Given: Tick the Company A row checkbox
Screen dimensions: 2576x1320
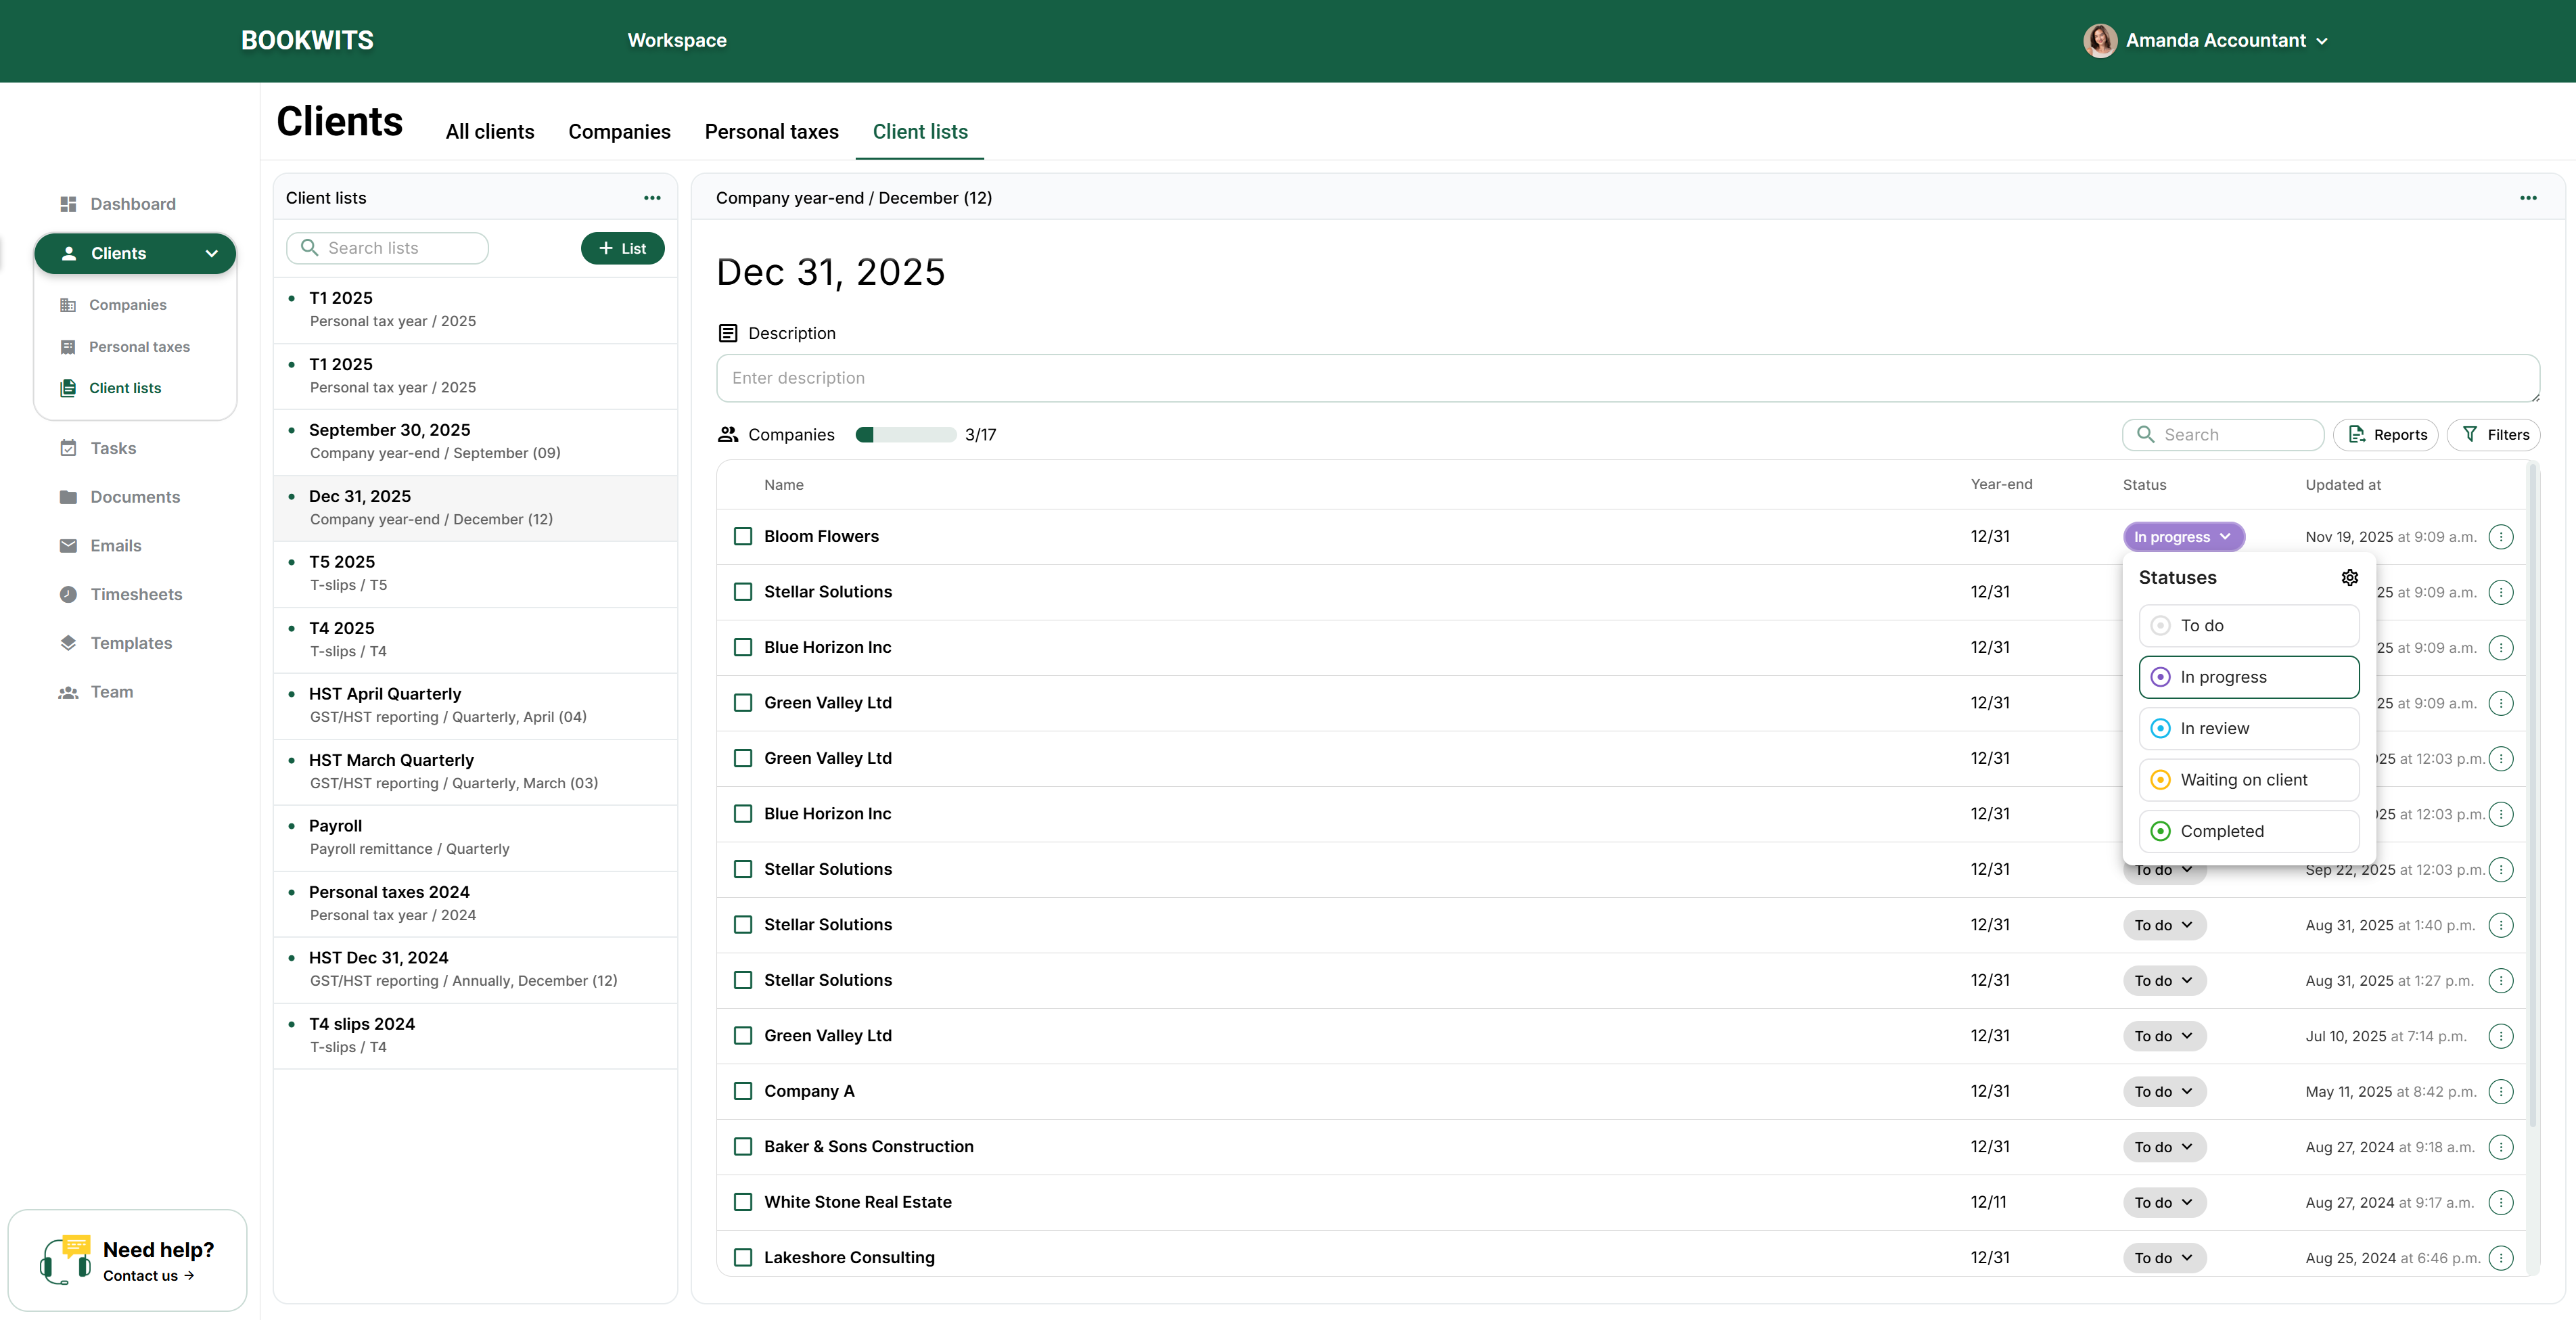Looking at the screenshot, I should point(743,1091).
